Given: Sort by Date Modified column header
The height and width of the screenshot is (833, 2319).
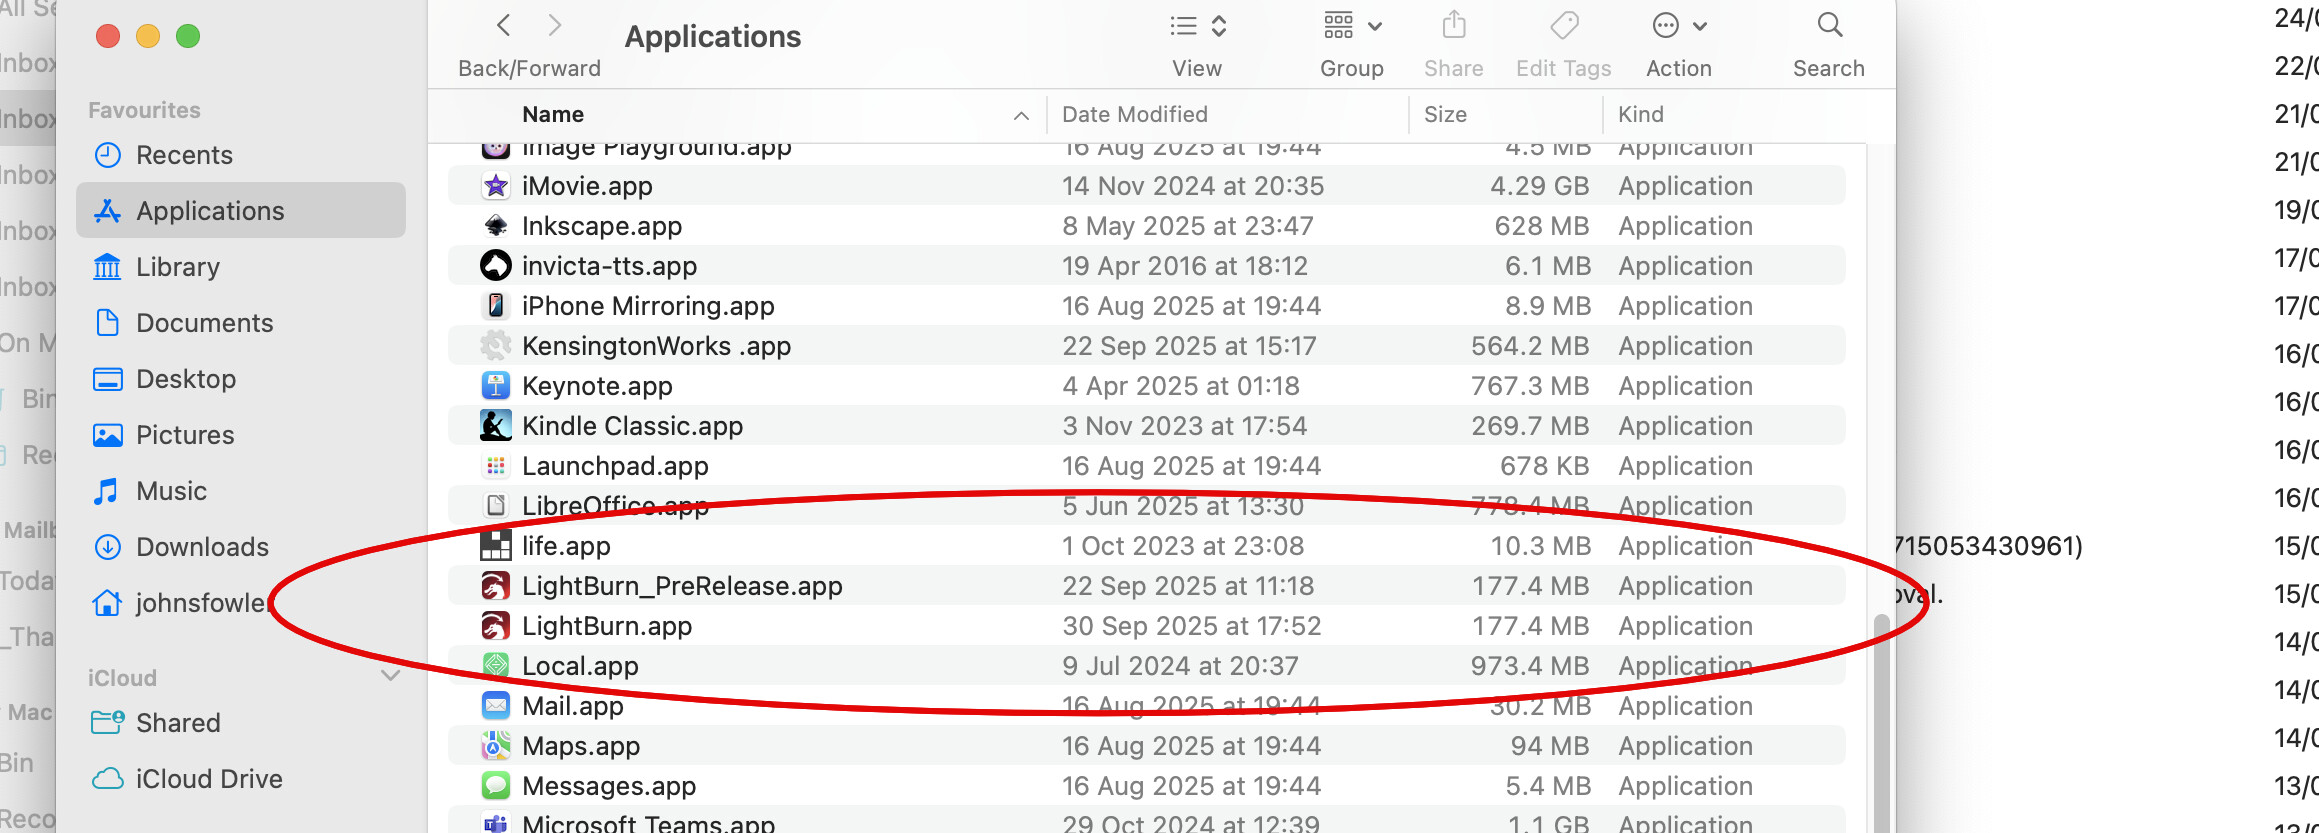Looking at the screenshot, I should tap(1134, 115).
